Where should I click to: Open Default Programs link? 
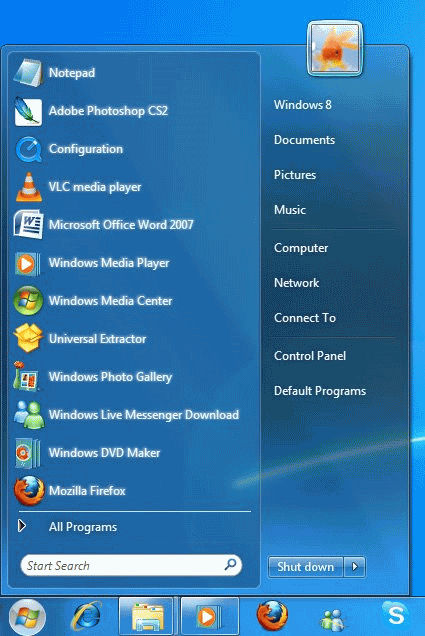[x=320, y=391]
